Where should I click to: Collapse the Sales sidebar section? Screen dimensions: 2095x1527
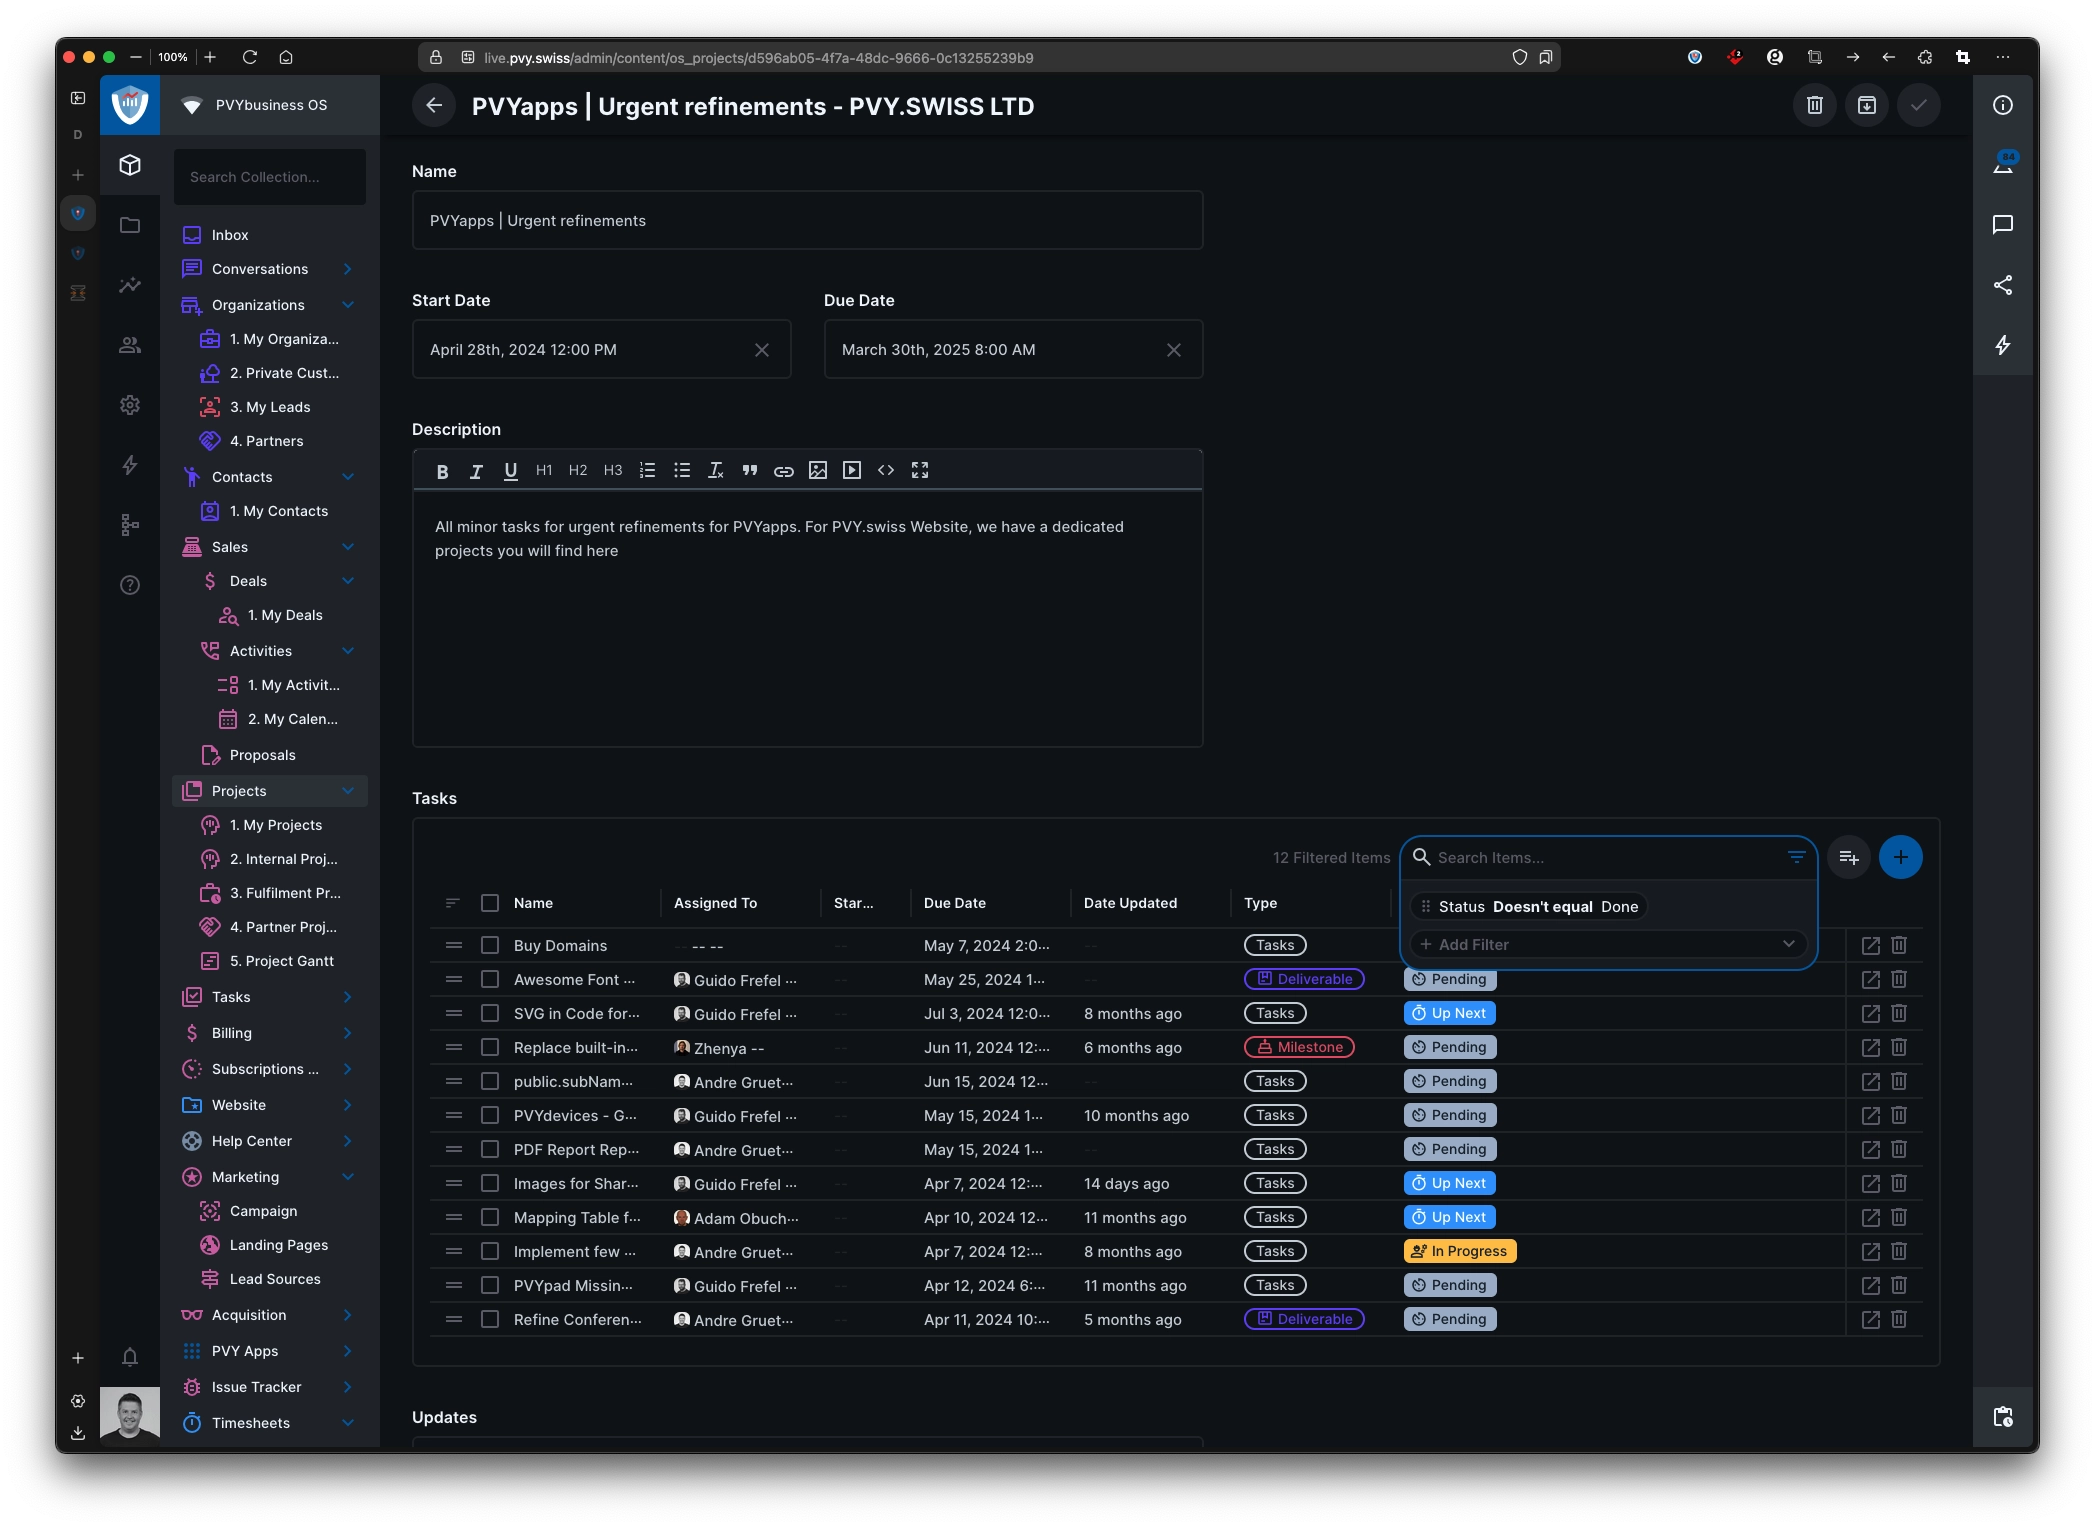click(348, 547)
